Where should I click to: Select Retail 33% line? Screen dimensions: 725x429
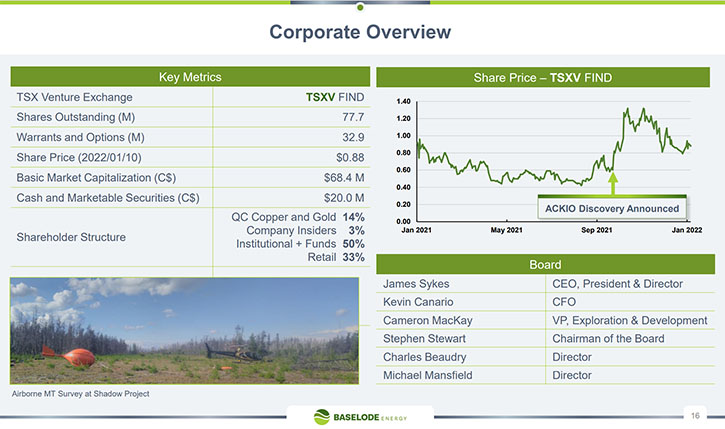(x=336, y=257)
